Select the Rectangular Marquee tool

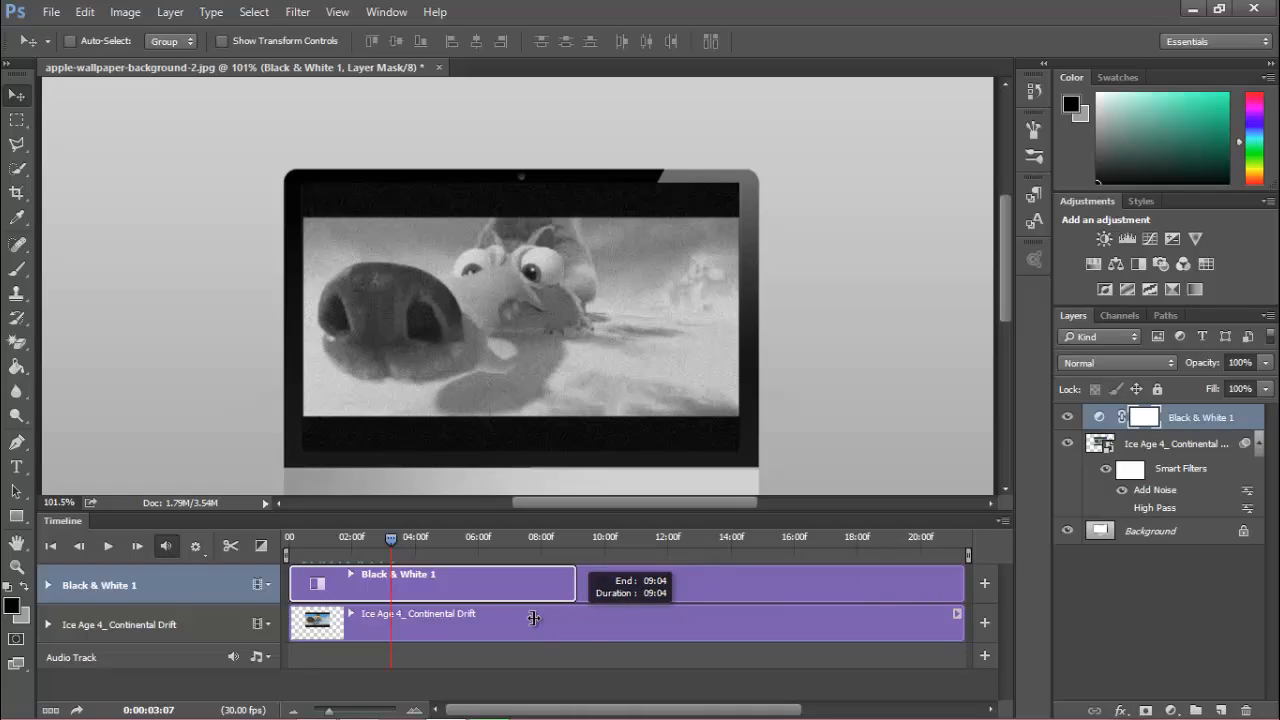(x=17, y=120)
